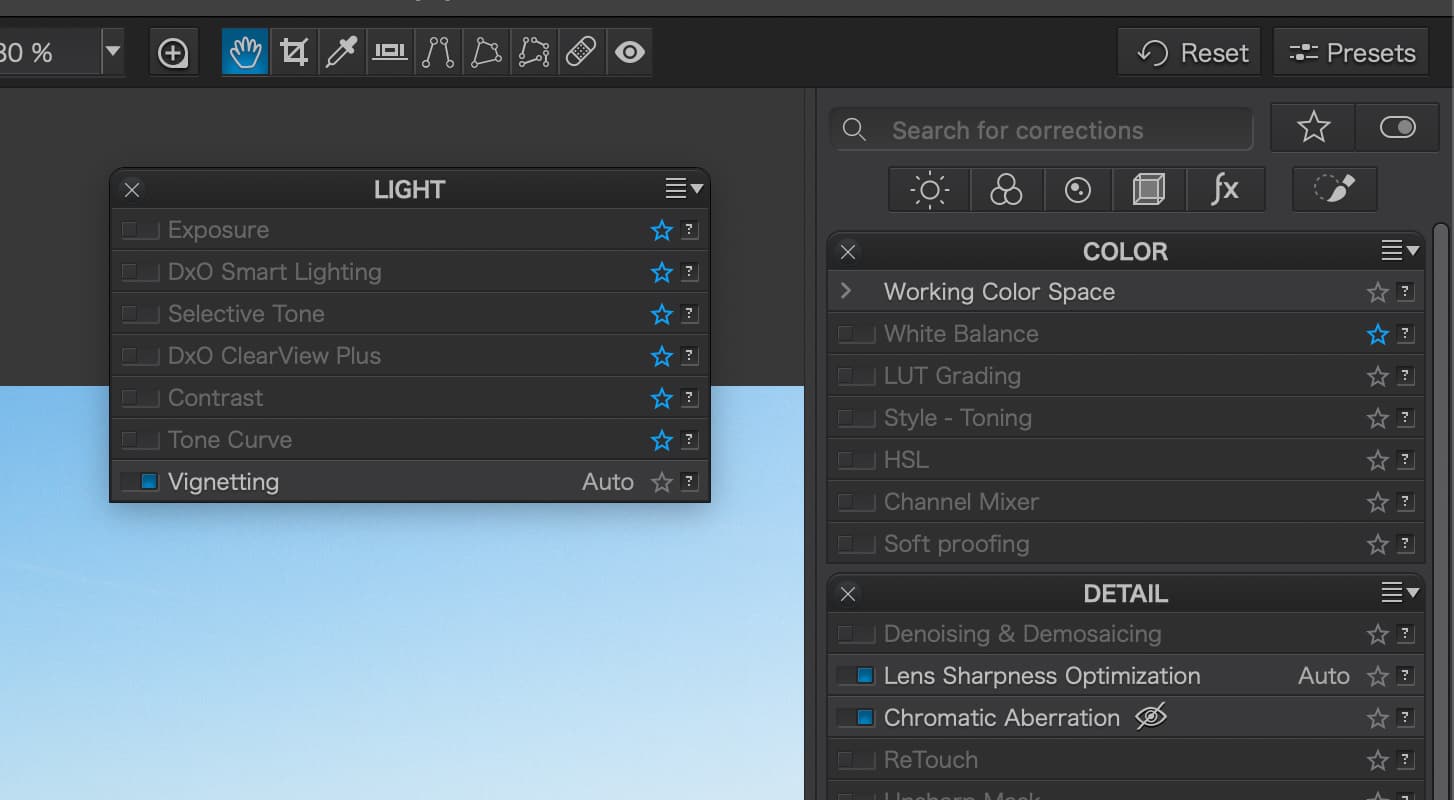Select the Hand pan tool
The image size is (1454, 800).
click(x=245, y=52)
